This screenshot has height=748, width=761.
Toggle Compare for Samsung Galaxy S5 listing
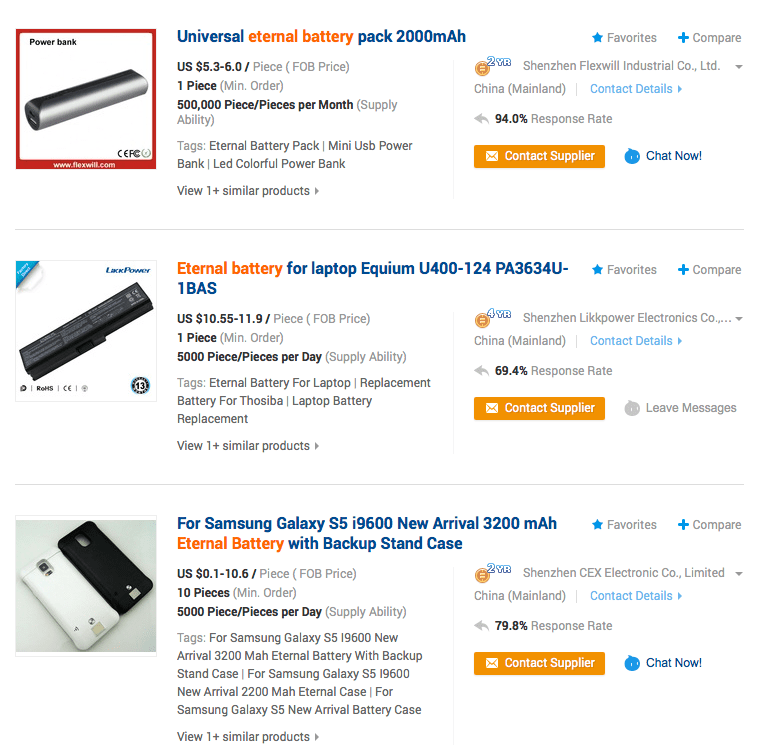(710, 524)
